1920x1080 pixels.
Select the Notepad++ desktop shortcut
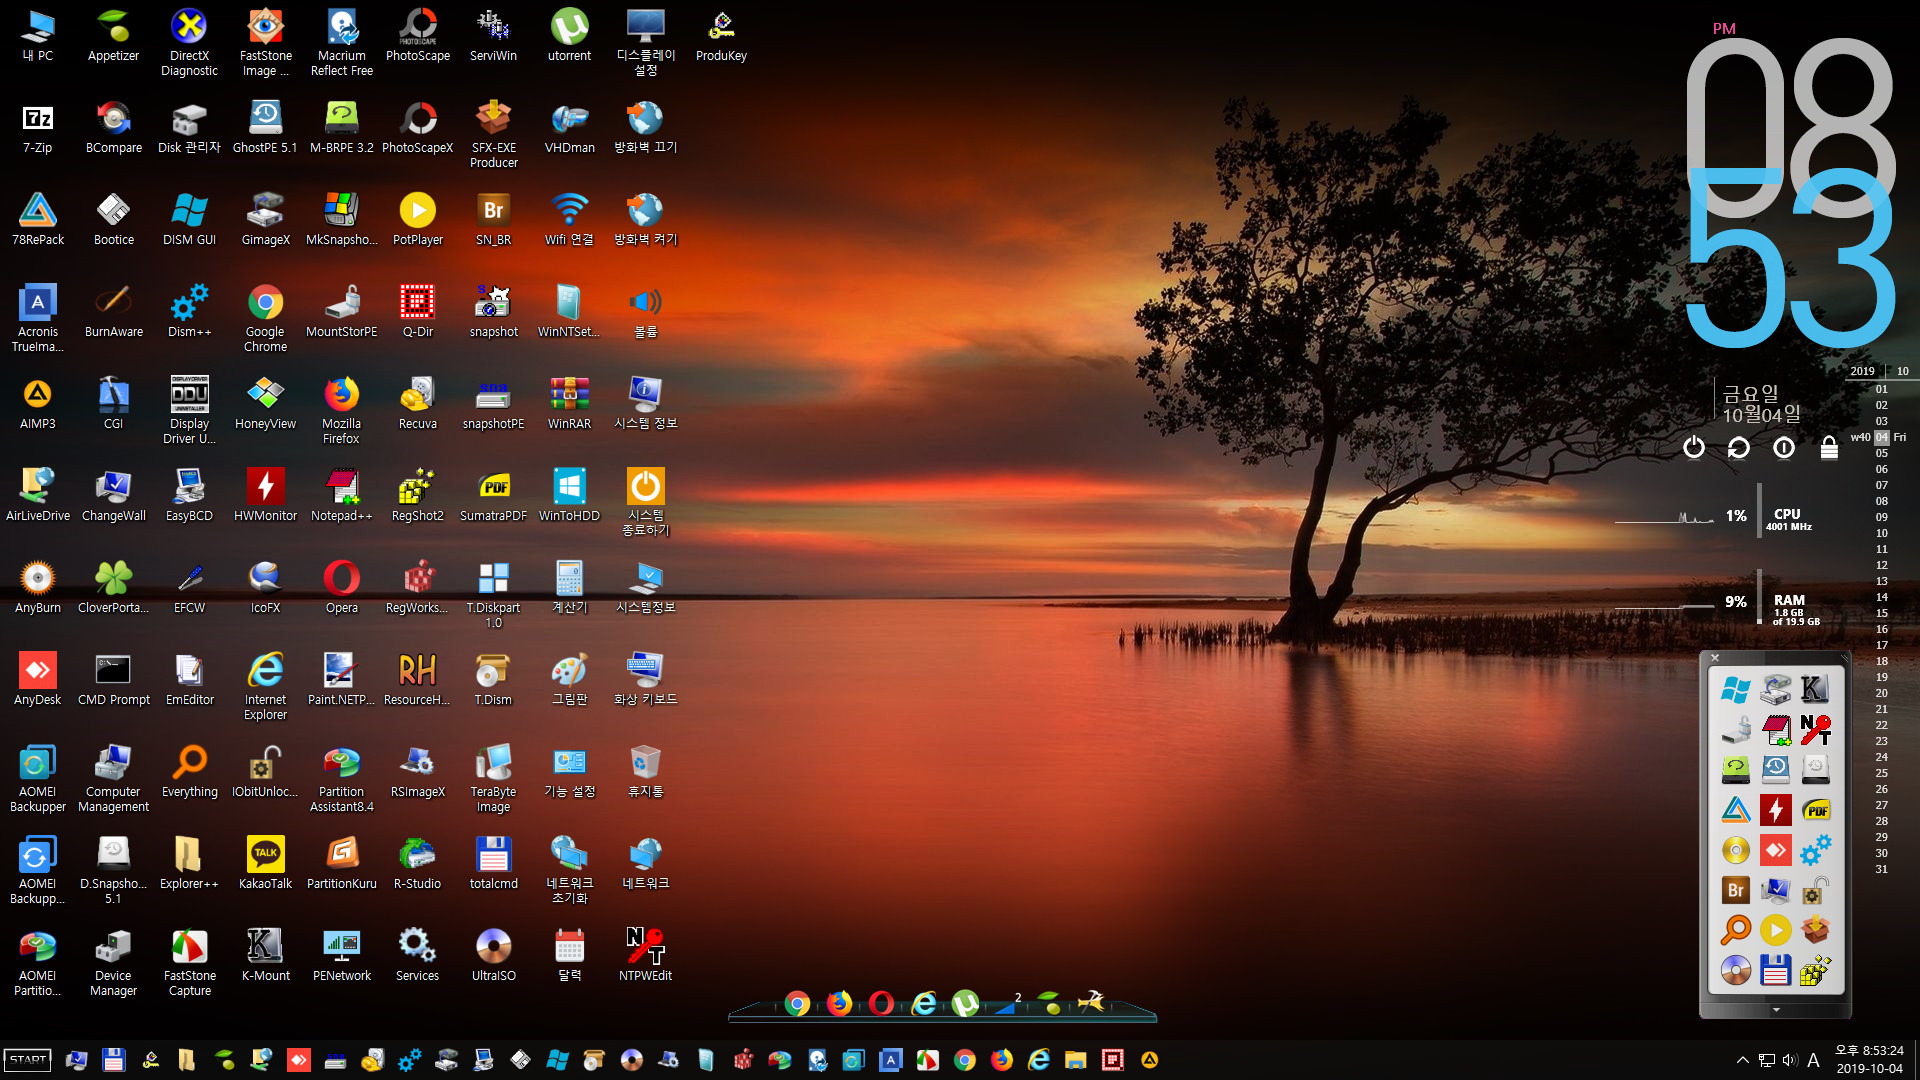[x=342, y=496]
